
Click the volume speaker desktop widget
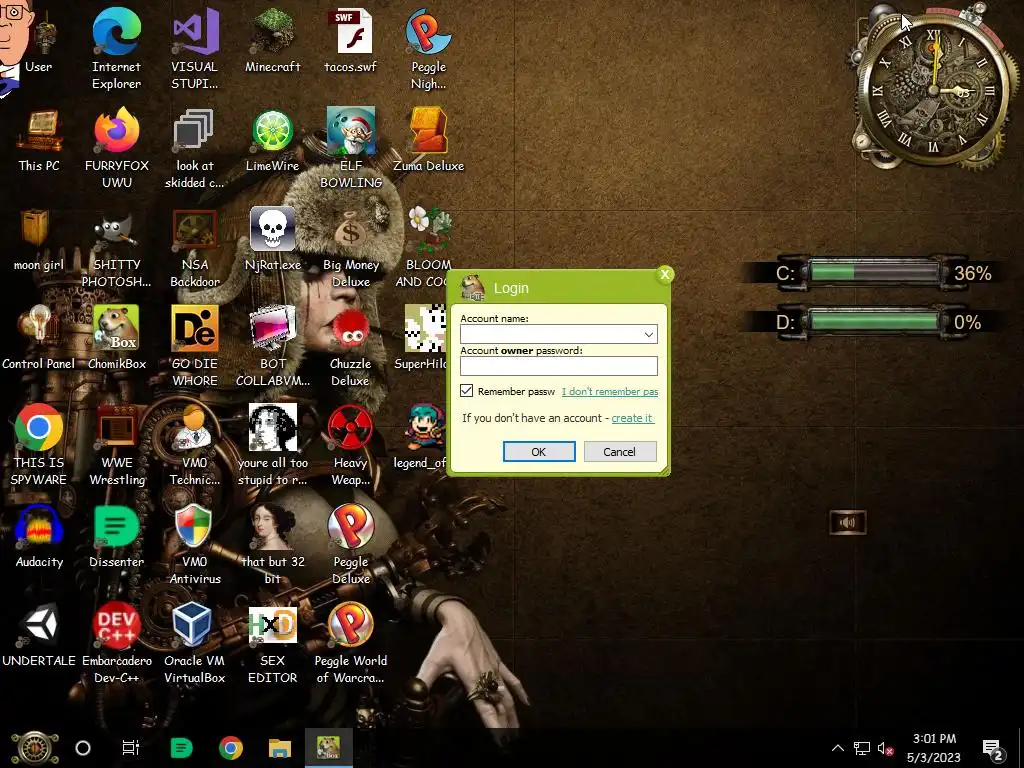(x=848, y=522)
